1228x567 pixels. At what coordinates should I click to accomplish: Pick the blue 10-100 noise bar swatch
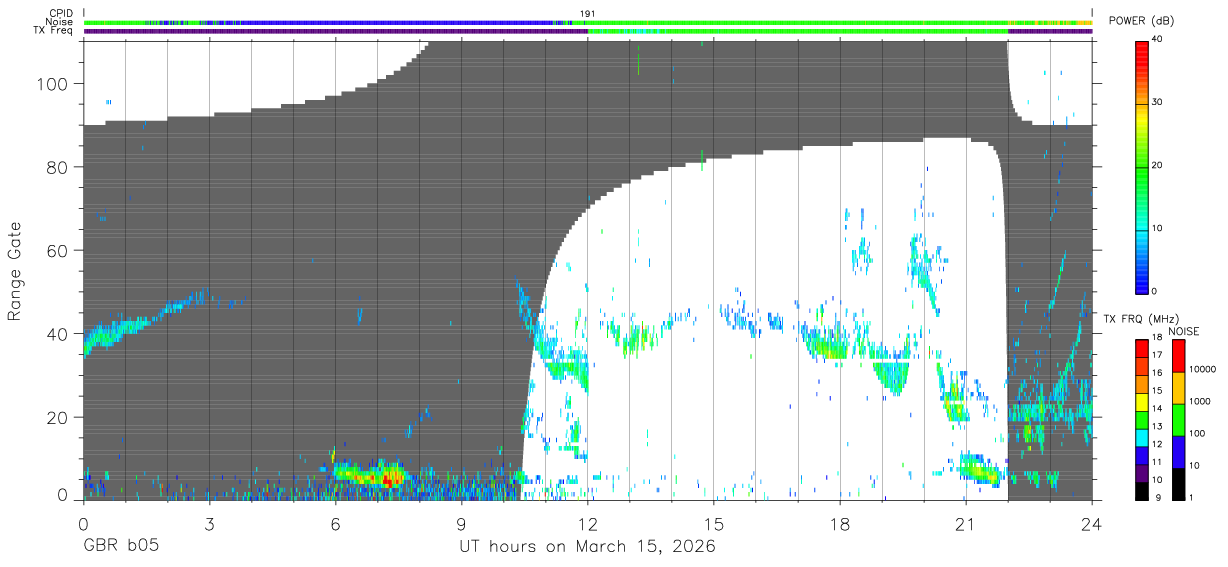click(1177, 451)
